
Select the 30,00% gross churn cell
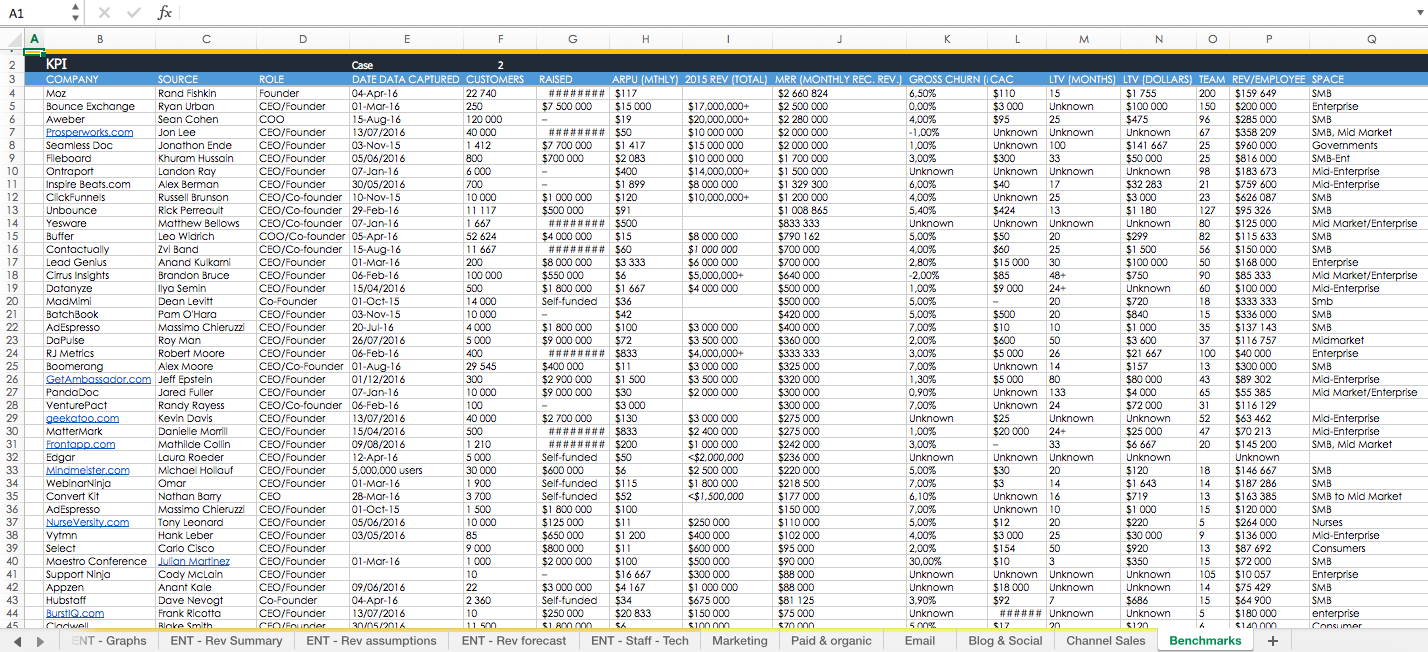point(946,561)
